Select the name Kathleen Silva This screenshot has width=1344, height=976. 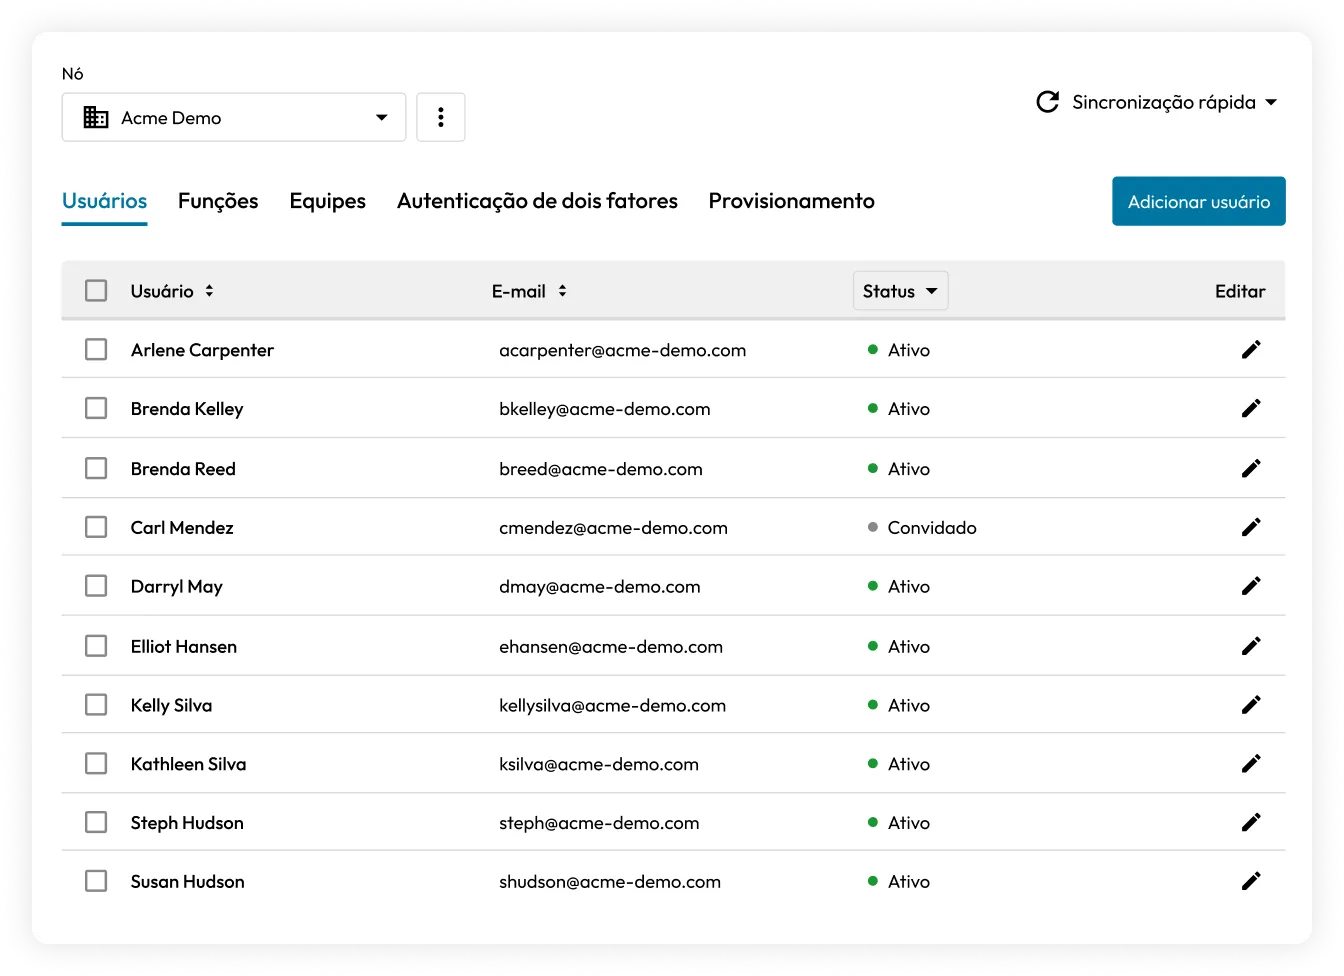pos(188,764)
